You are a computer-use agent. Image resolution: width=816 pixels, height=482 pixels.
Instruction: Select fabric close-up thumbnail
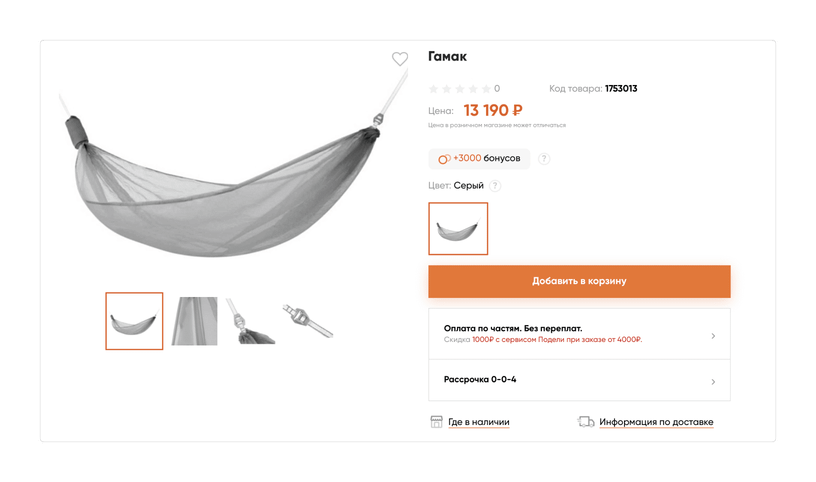[195, 321]
